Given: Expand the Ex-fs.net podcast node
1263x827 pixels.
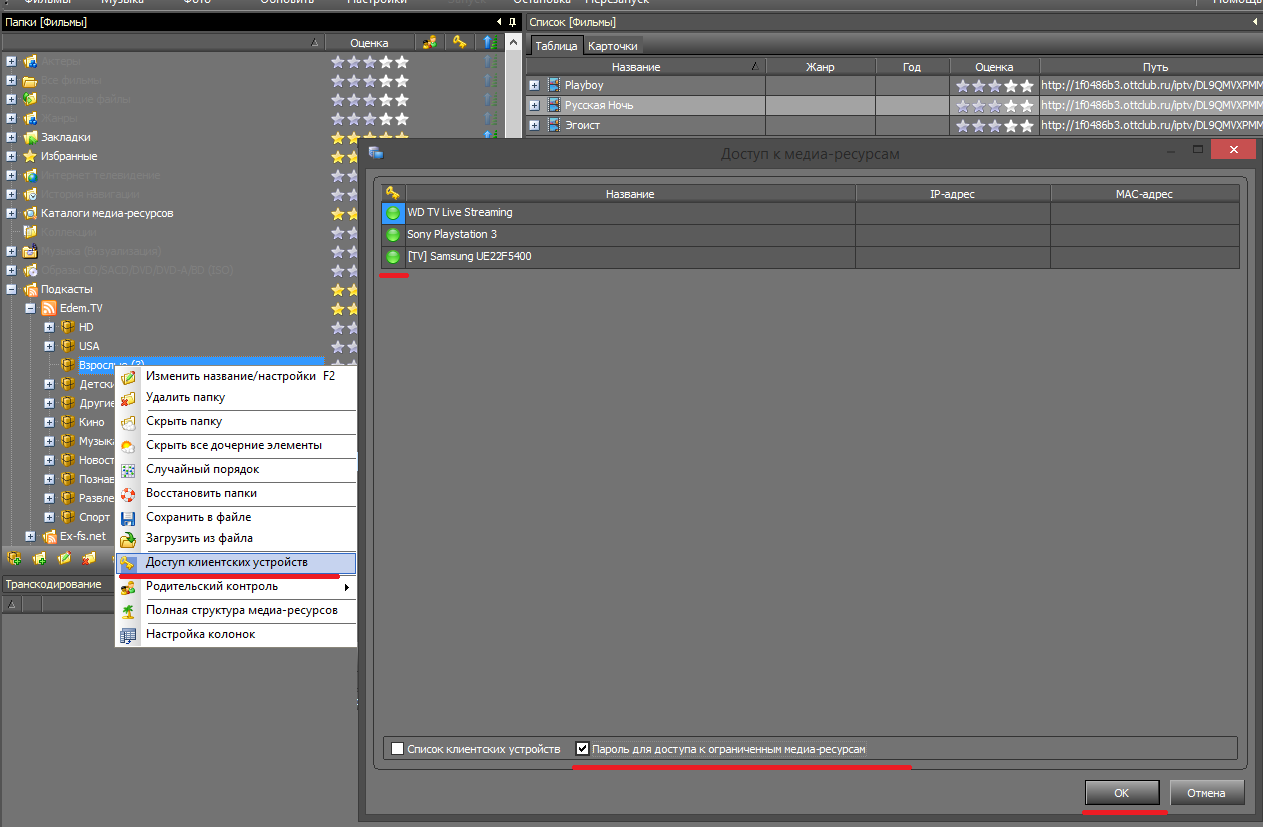Looking at the screenshot, I should (x=30, y=537).
